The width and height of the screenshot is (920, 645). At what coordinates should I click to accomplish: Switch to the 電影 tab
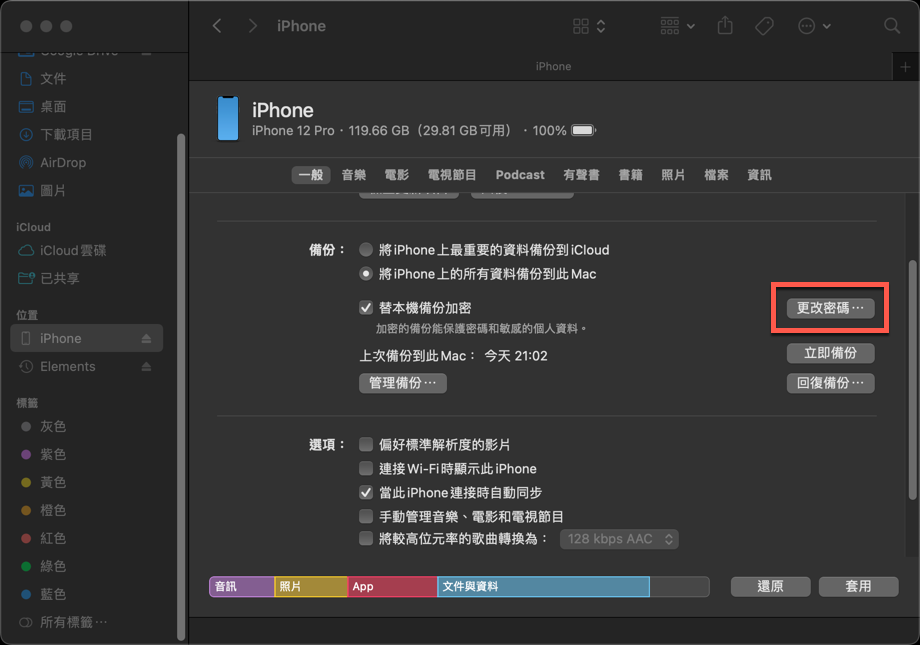pyautogui.click(x=397, y=175)
